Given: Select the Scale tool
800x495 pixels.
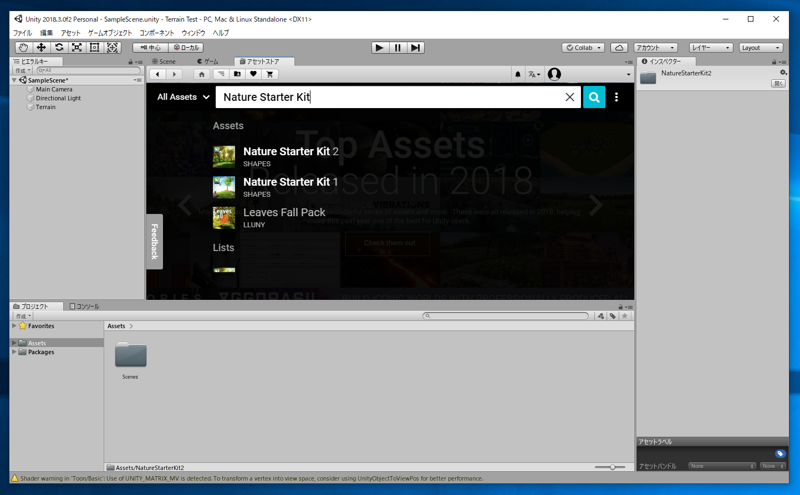Looking at the screenshot, I should click(x=77, y=47).
